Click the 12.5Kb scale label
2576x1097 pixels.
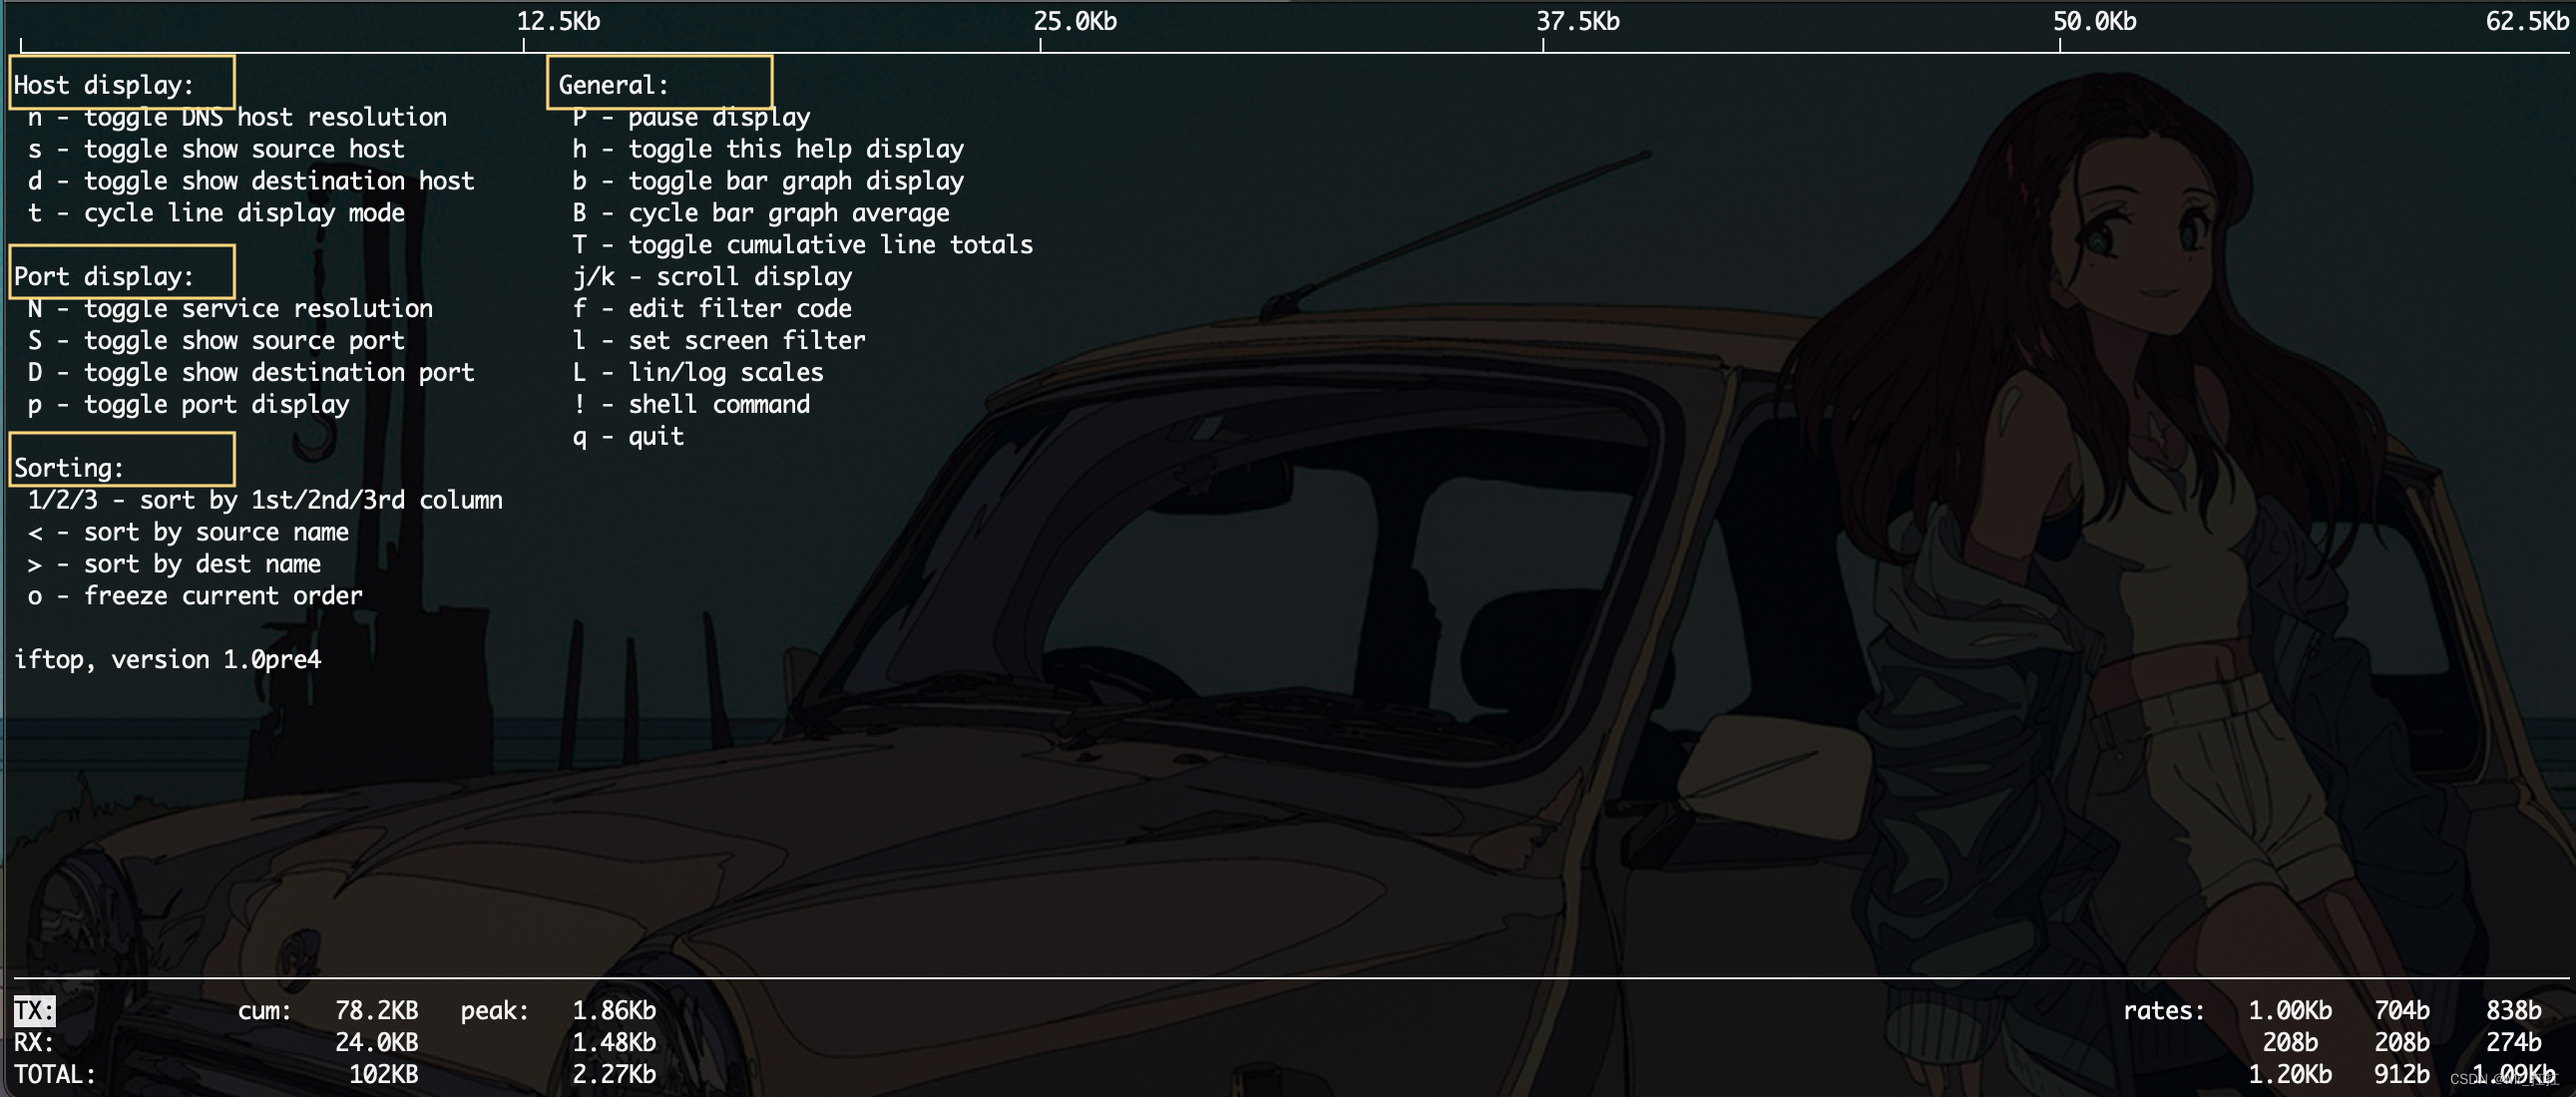pyautogui.click(x=558, y=21)
